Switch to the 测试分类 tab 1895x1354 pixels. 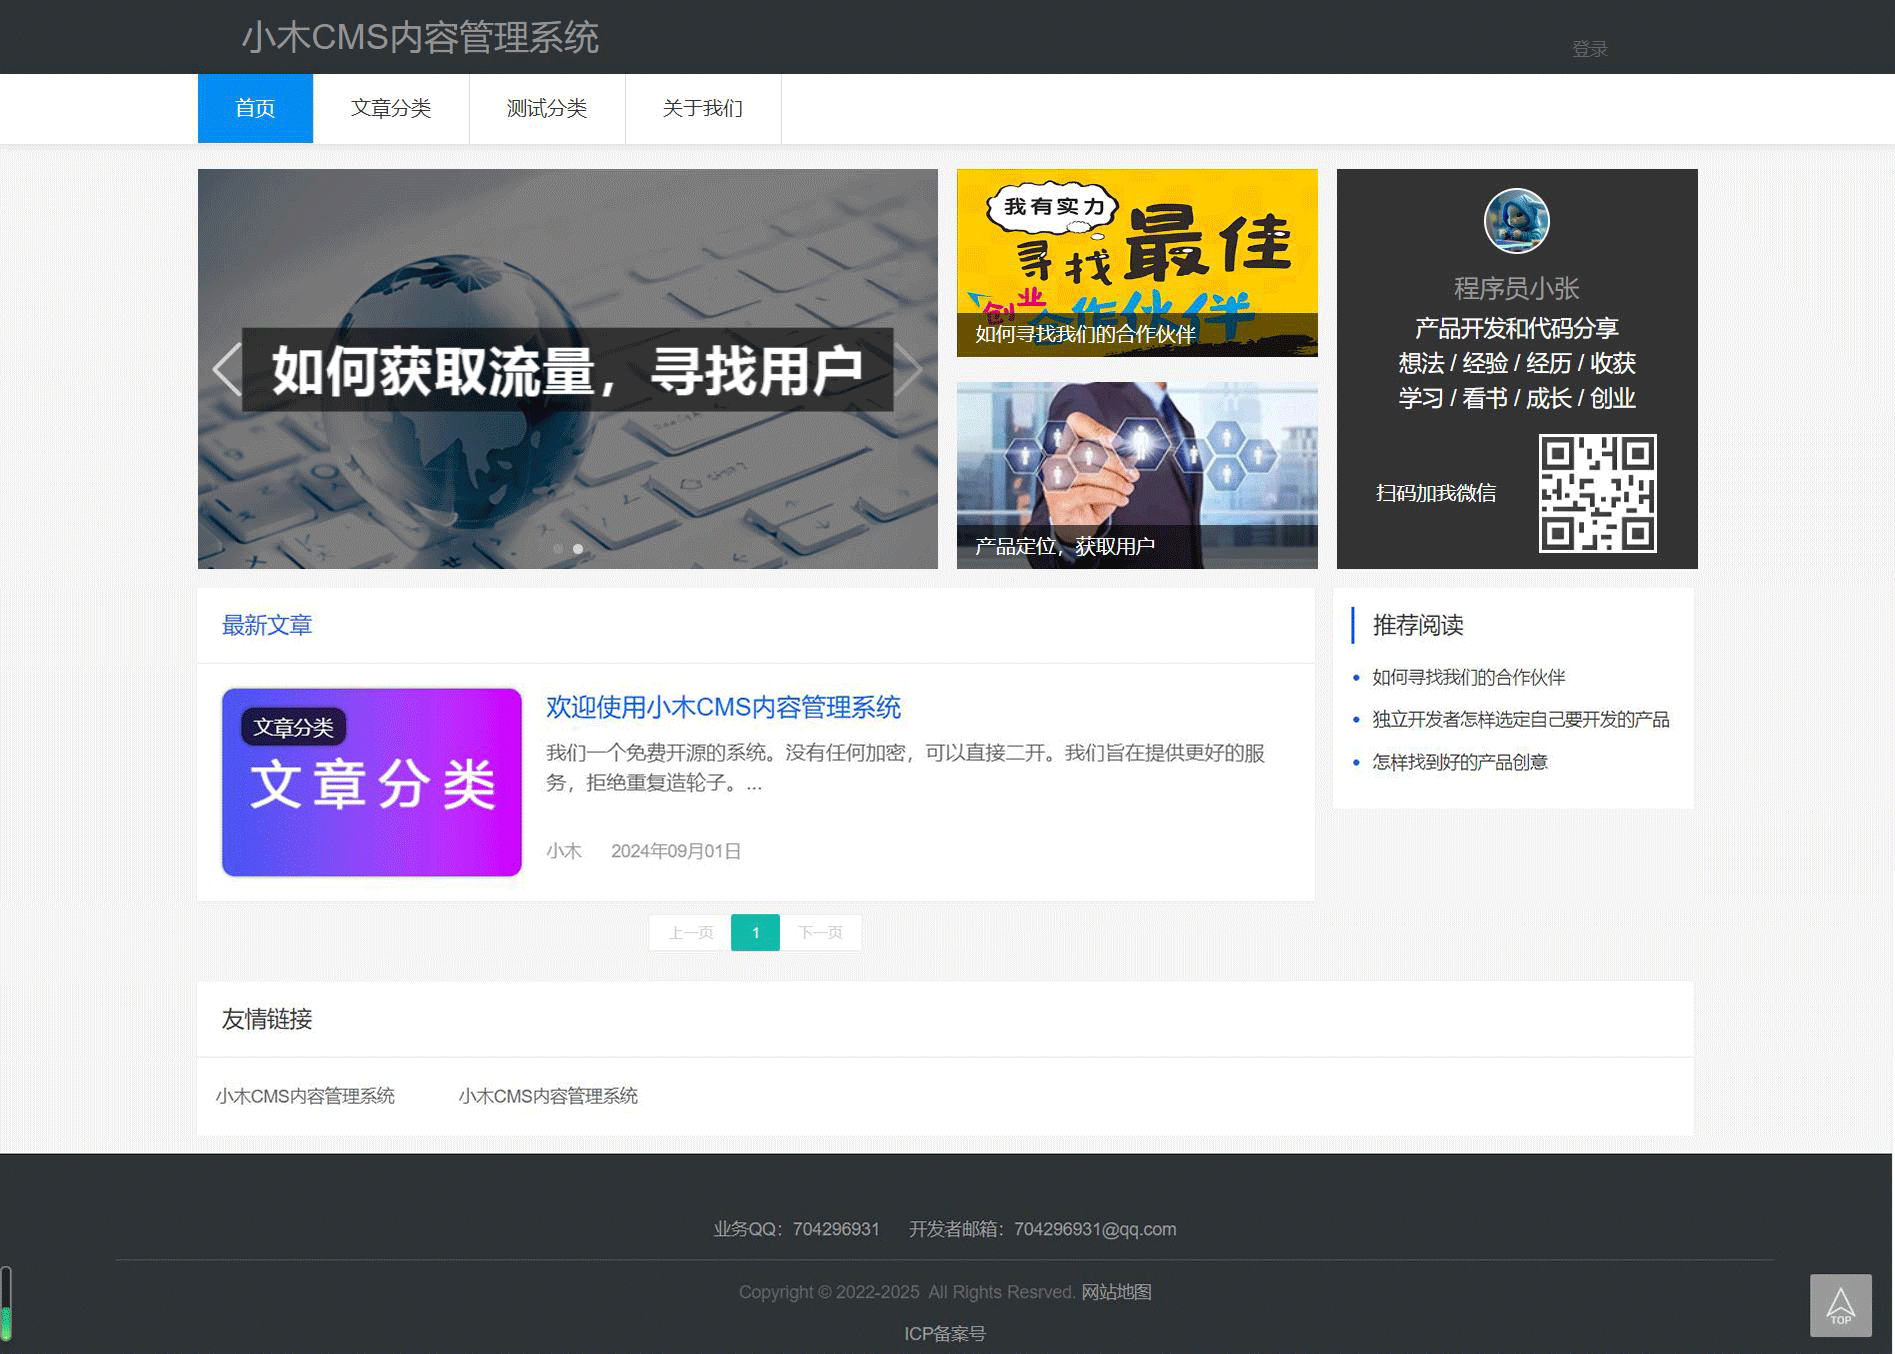point(547,108)
